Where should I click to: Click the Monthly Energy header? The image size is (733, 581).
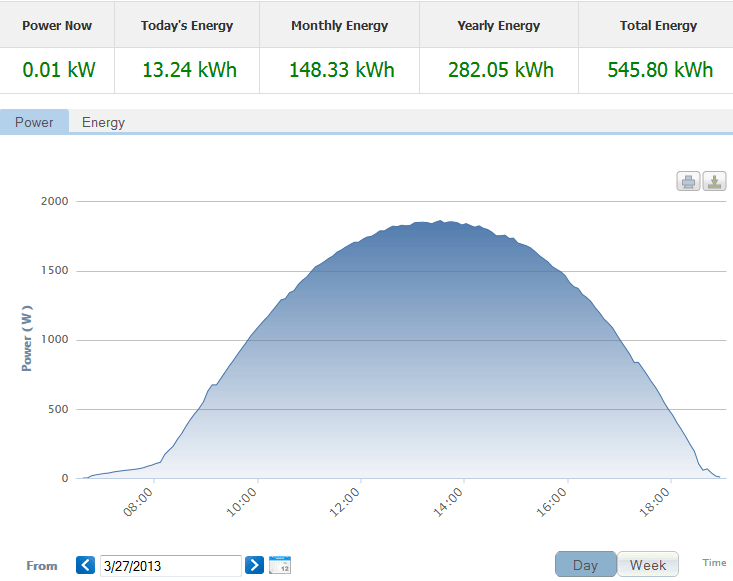[340, 26]
